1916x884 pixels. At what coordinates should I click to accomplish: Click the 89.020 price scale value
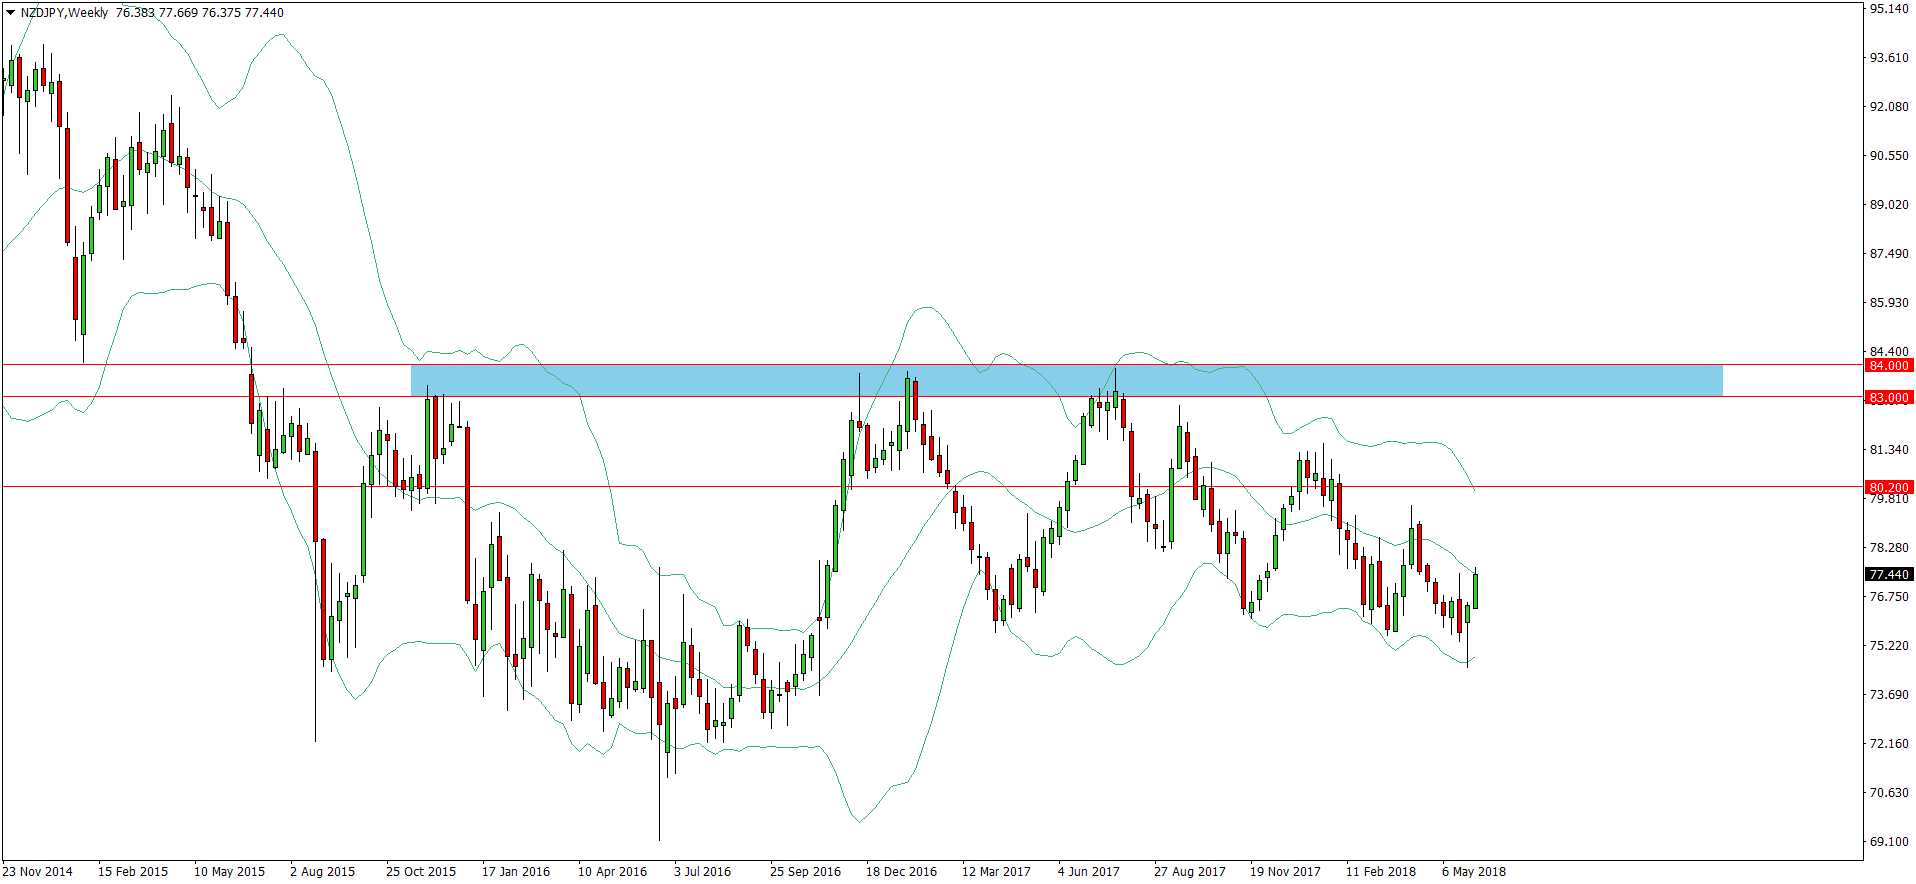[1889, 205]
